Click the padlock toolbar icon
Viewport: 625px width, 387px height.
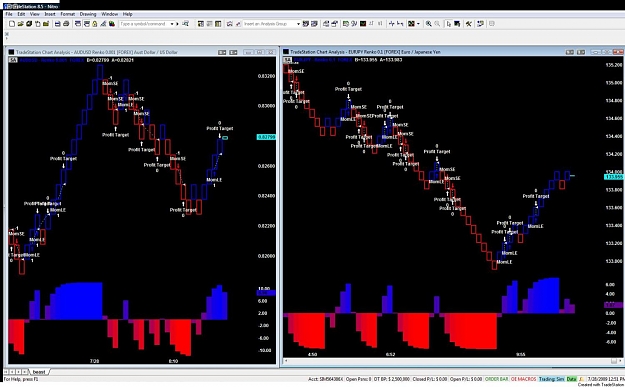(94, 24)
